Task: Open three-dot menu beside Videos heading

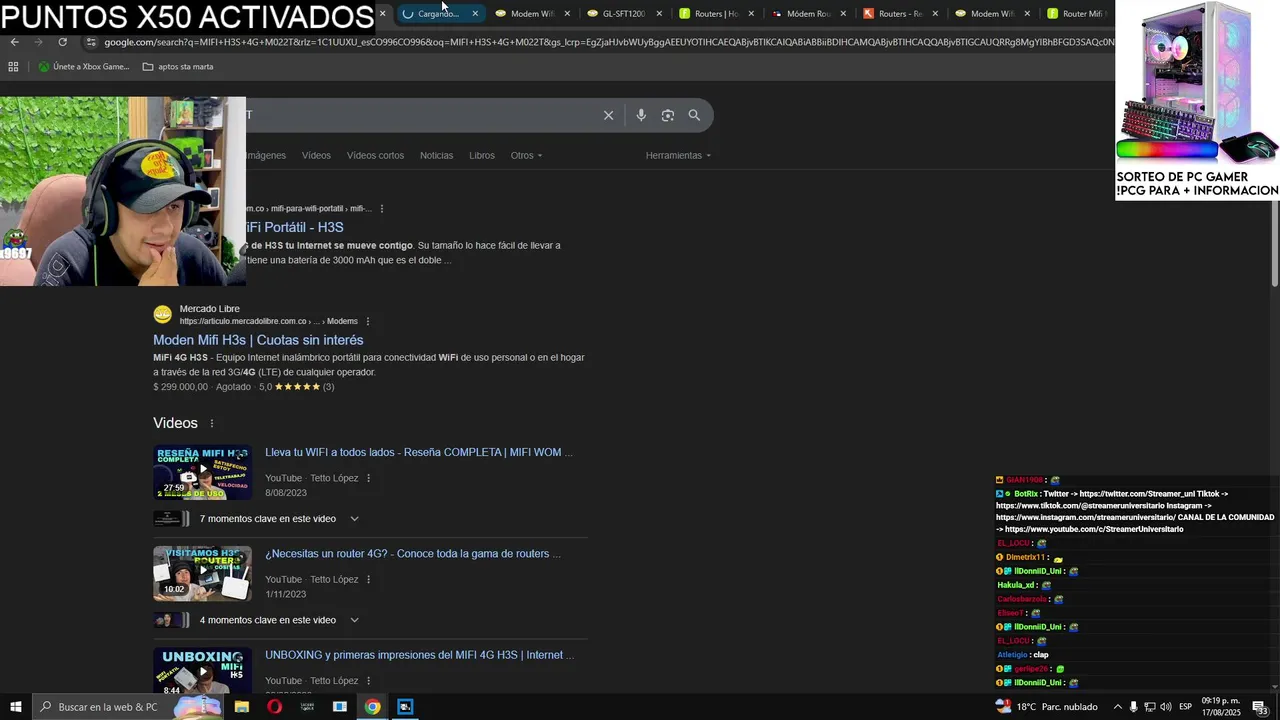Action: 212,424
